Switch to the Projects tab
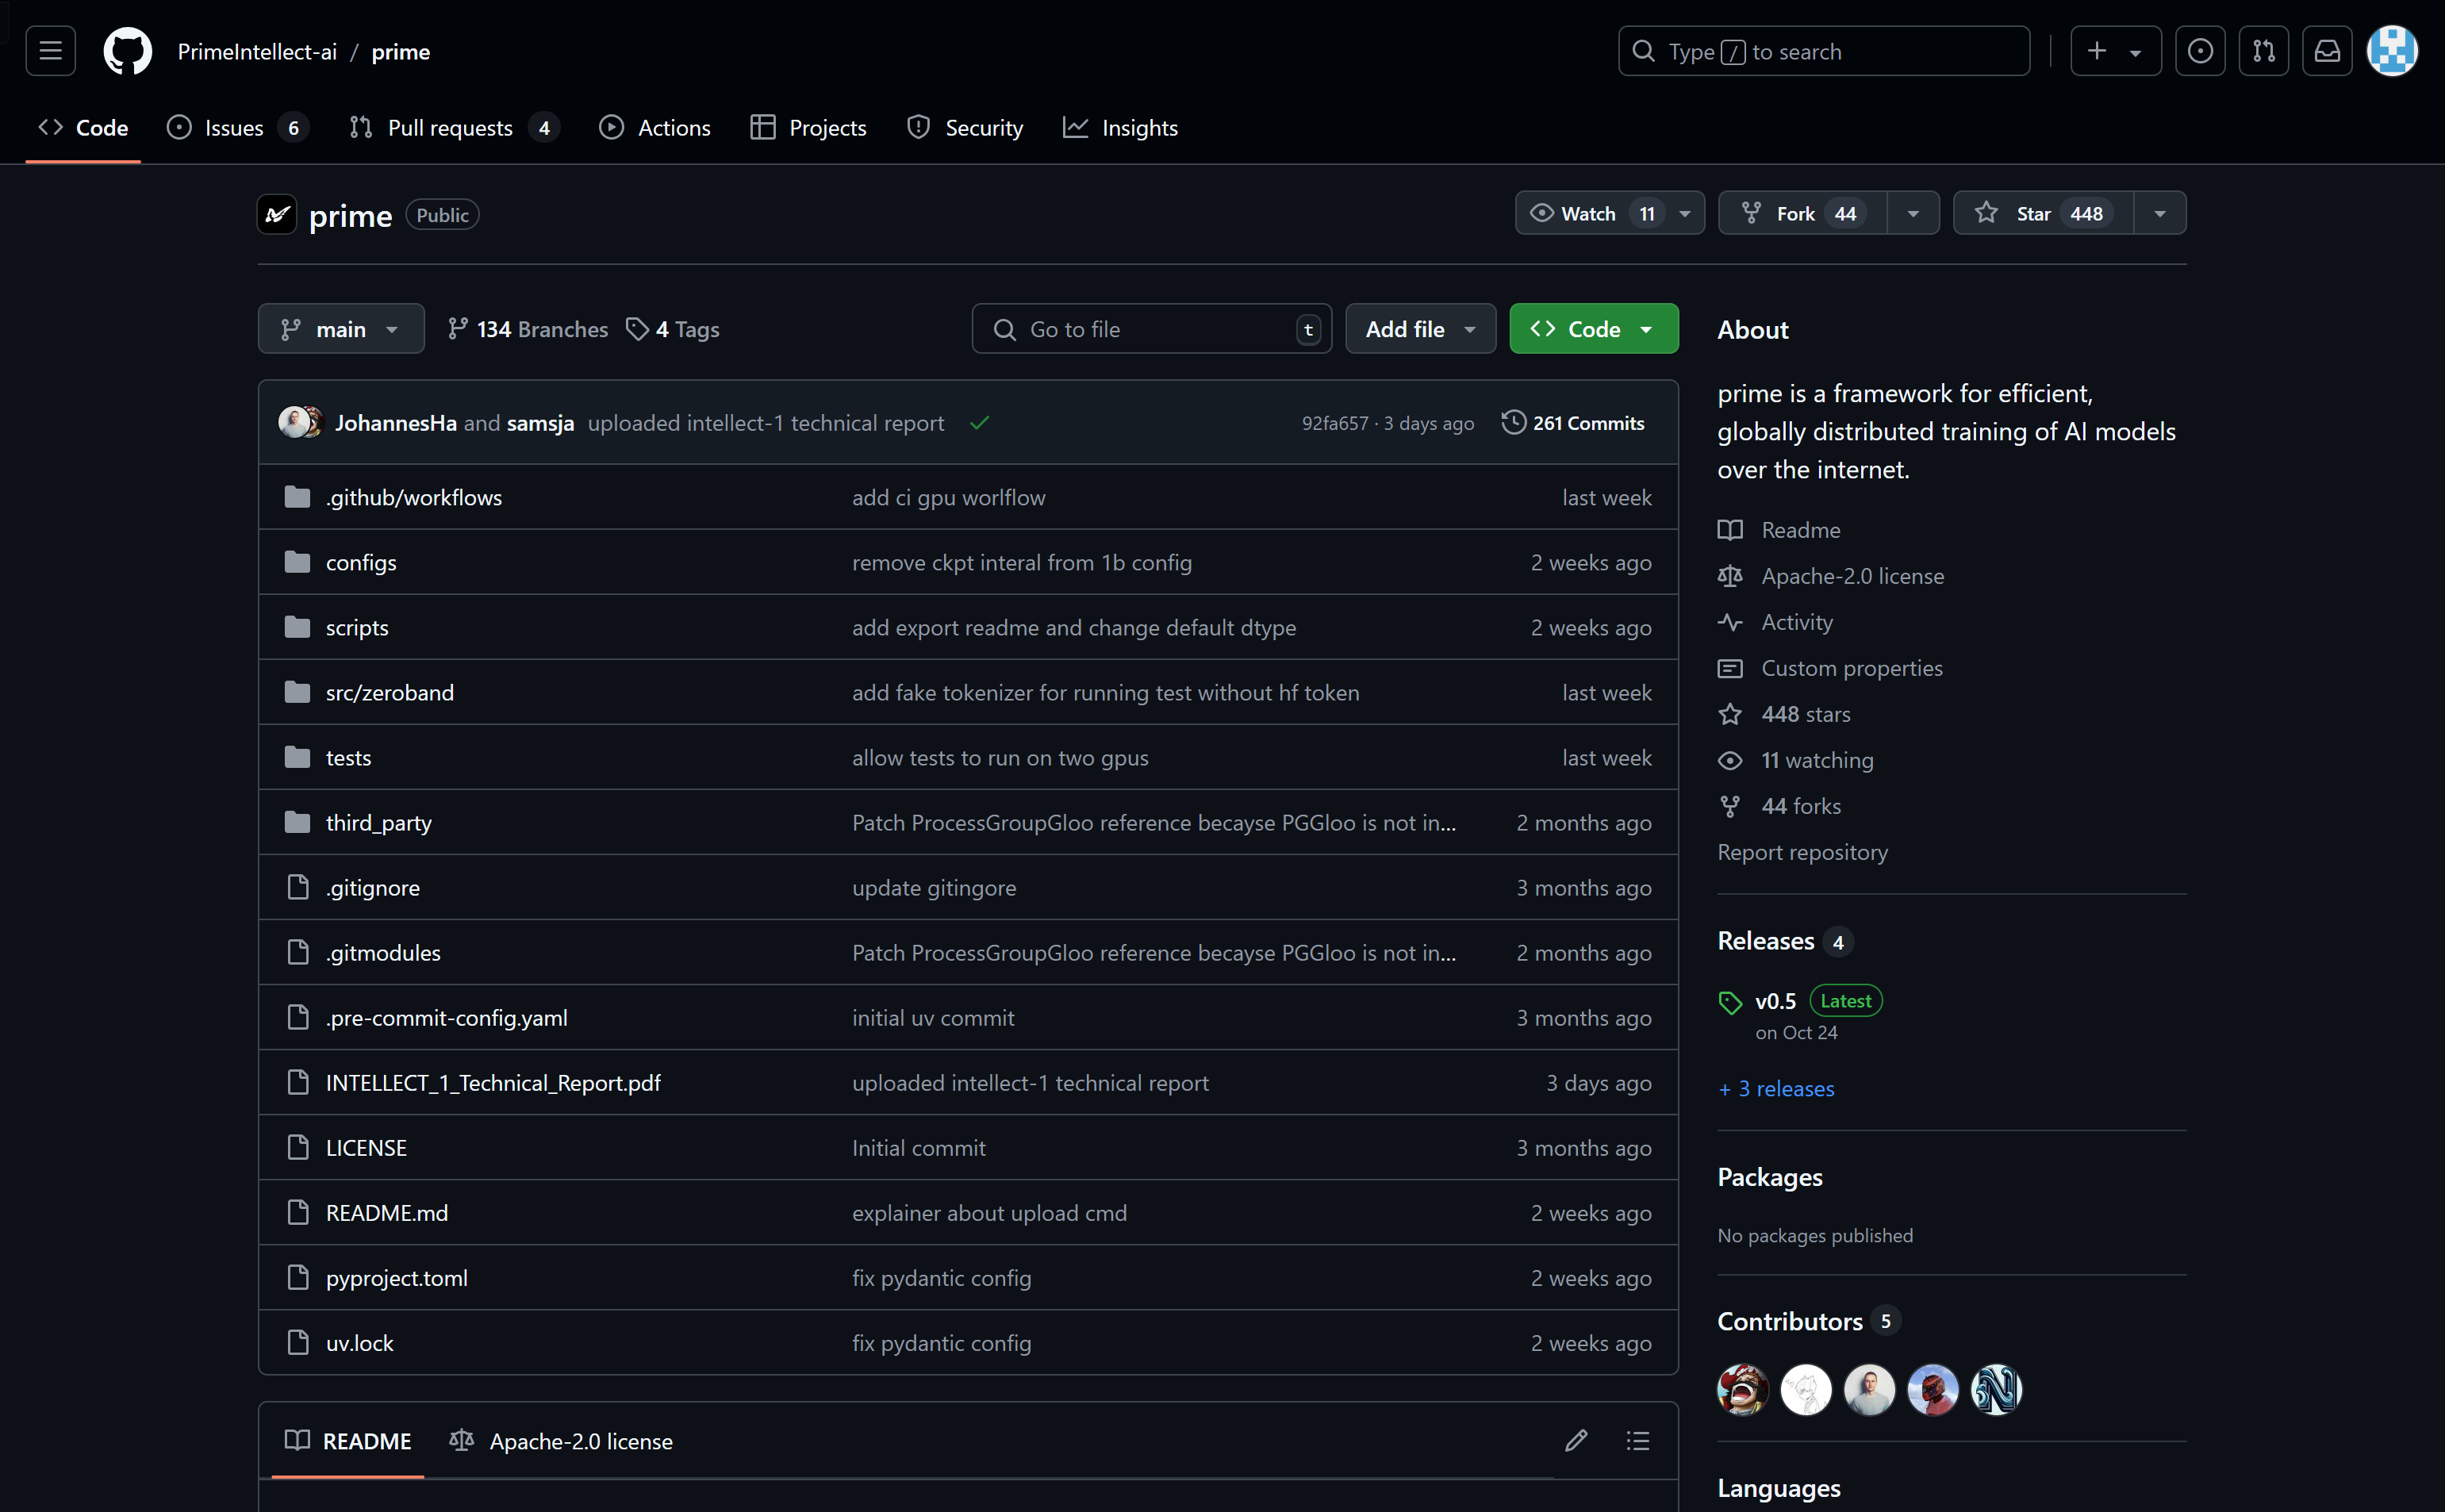Image resolution: width=2445 pixels, height=1512 pixels. pyautogui.click(x=808, y=128)
